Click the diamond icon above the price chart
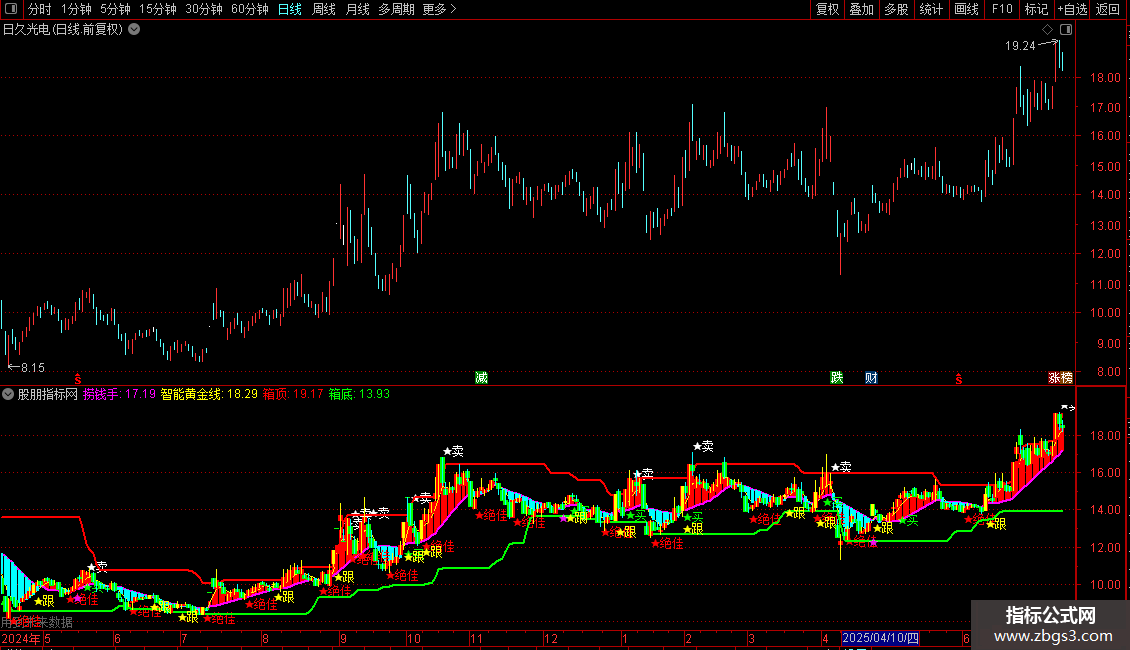The height and width of the screenshot is (650, 1130). 1048,30
